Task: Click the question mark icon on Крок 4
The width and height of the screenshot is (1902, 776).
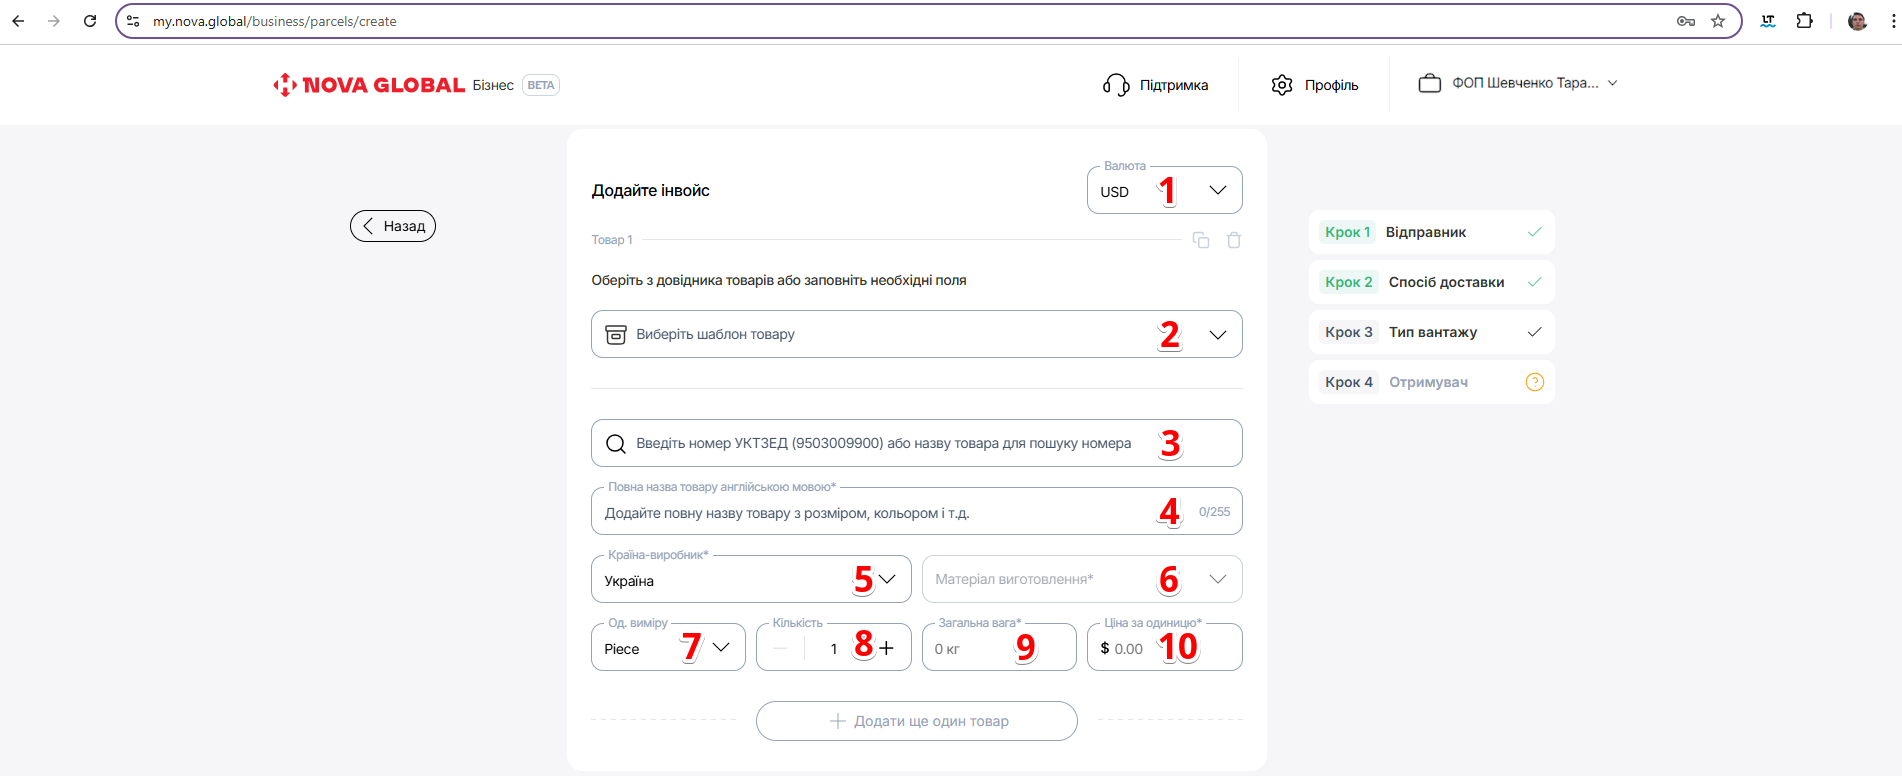Action: (x=1534, y=382)
